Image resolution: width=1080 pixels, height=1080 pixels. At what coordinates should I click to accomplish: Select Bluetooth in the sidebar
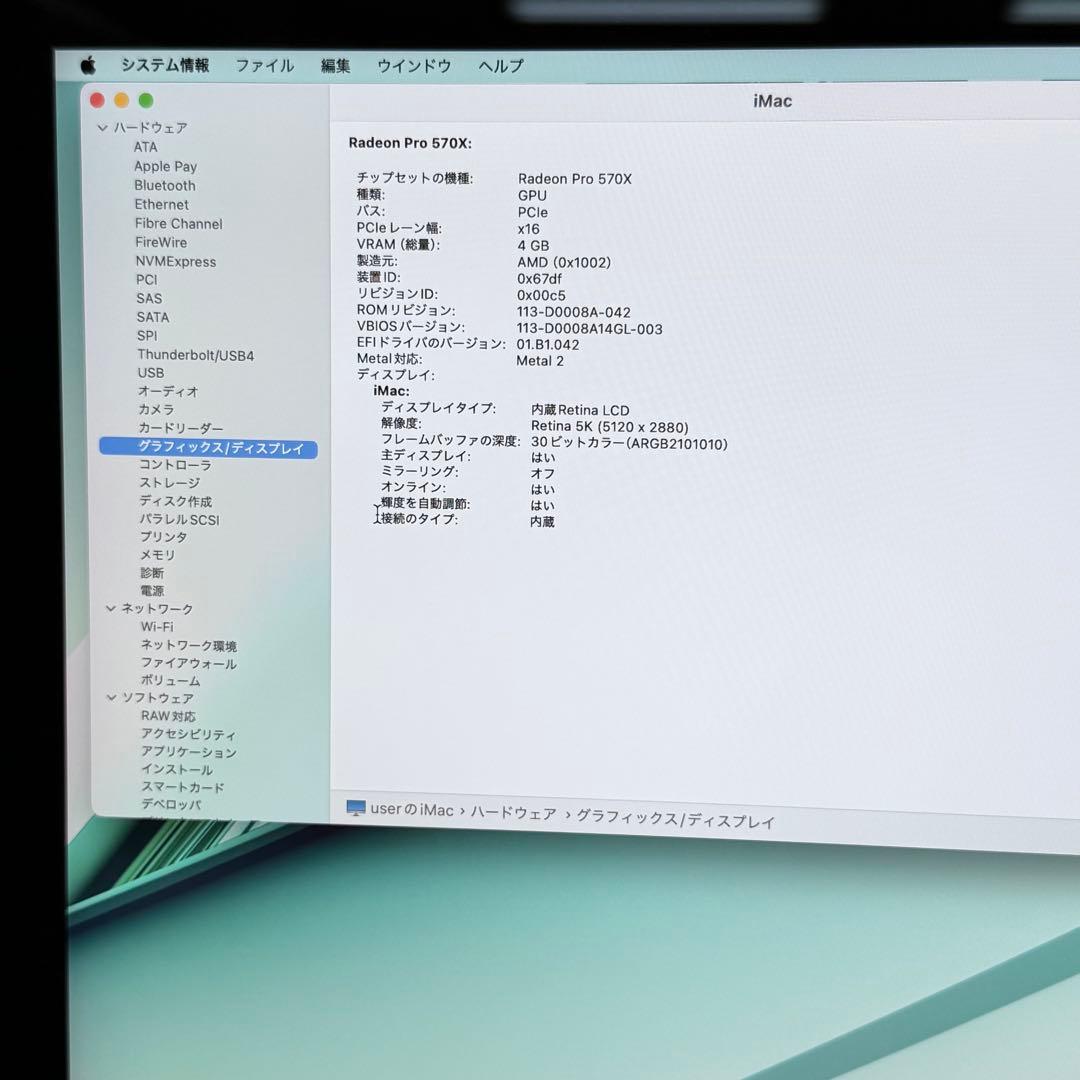point(165,185)
